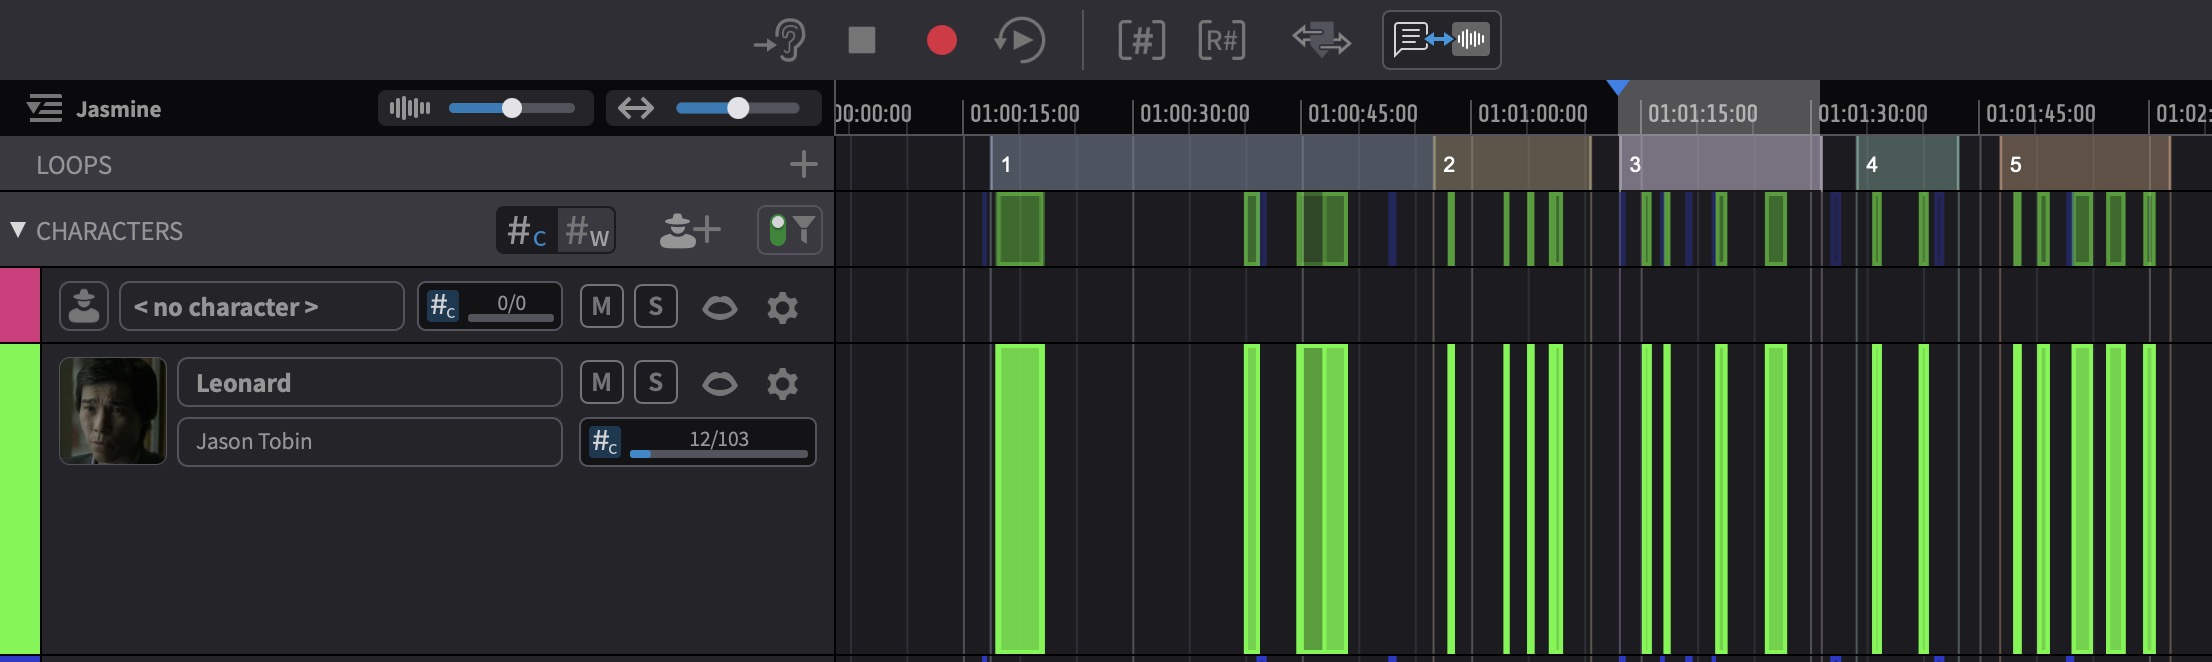Adjust the waveform height slider
This screenshot has width=2212, height=662.
[x=511, y=108]
